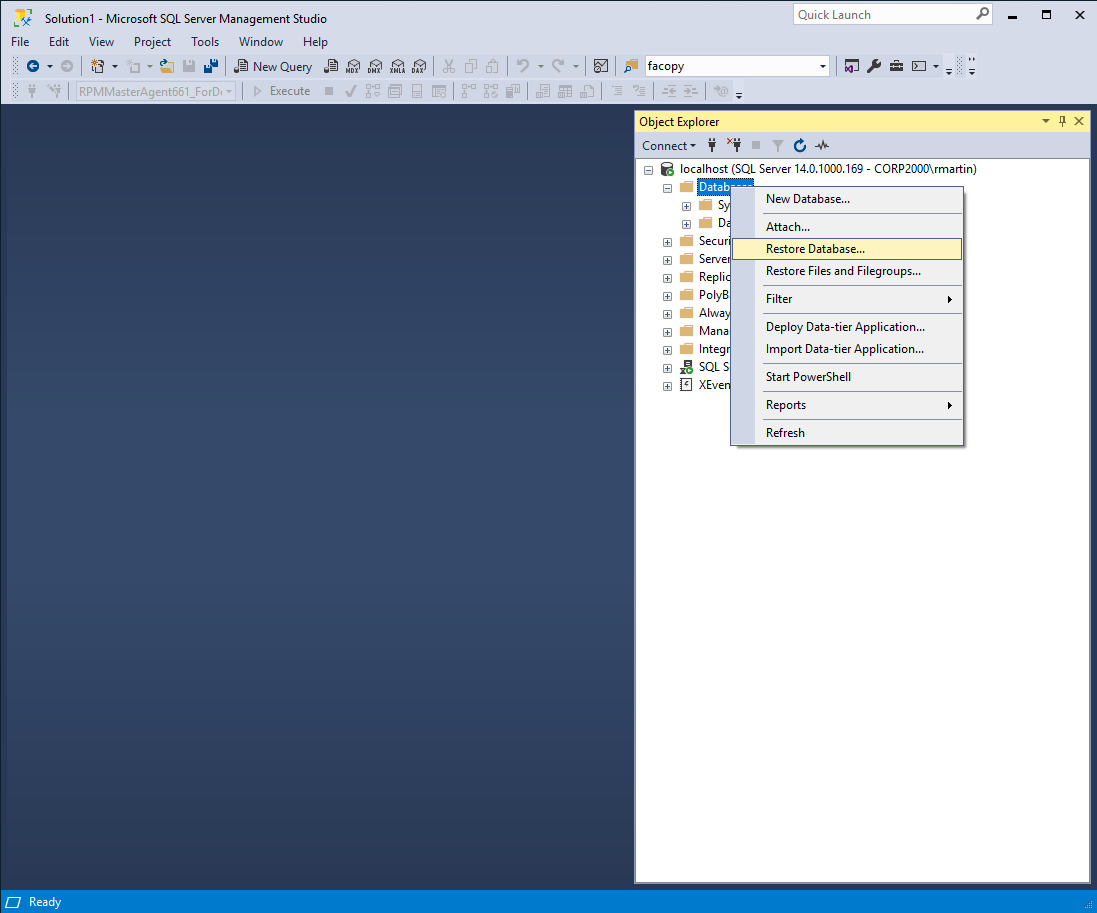This screenshot has height=913, width=1097.
Task: Click the Ready status bar text
Action: pos(45,902)
